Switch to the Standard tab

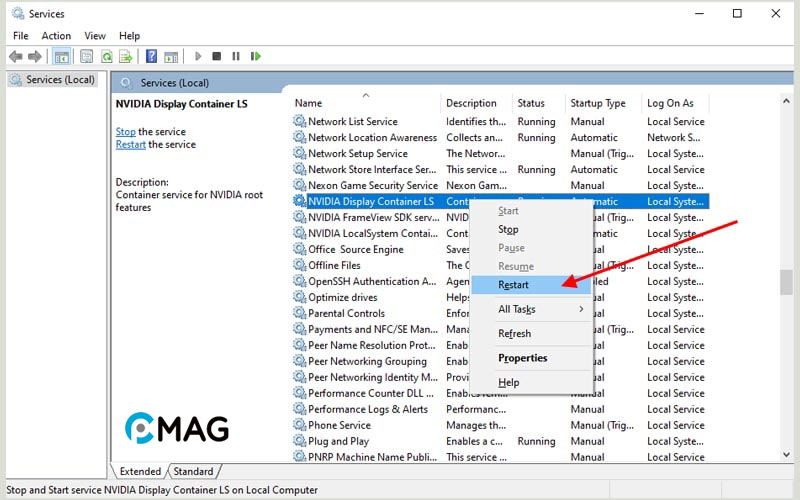point(193,471)
